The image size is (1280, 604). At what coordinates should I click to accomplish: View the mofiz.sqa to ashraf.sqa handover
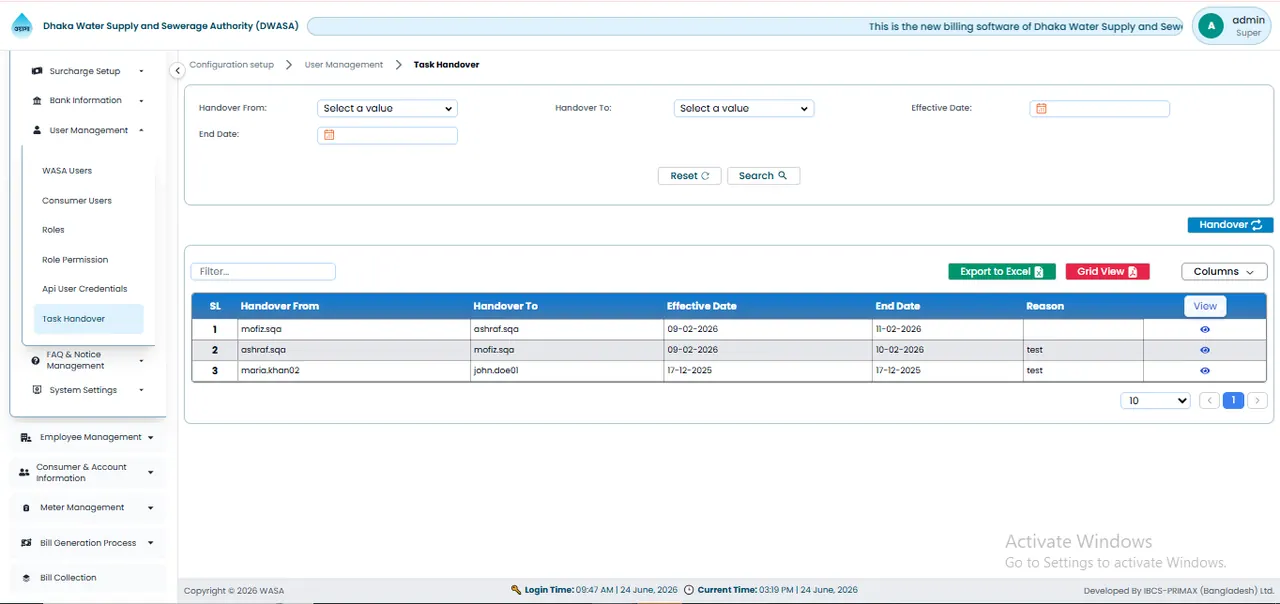click(1205, 329)
